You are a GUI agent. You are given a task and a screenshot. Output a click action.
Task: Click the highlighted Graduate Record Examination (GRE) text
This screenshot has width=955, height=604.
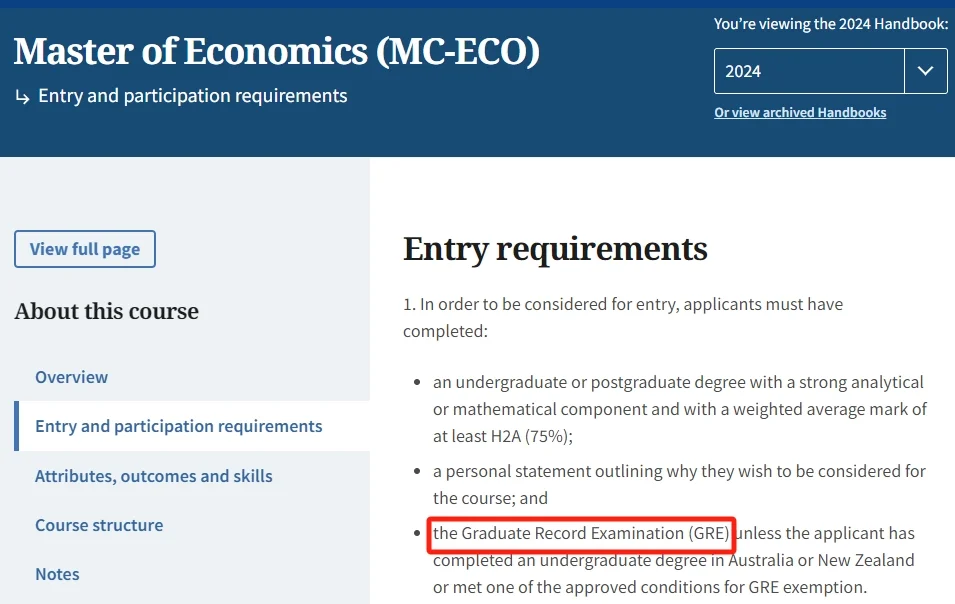coord(581,534)
